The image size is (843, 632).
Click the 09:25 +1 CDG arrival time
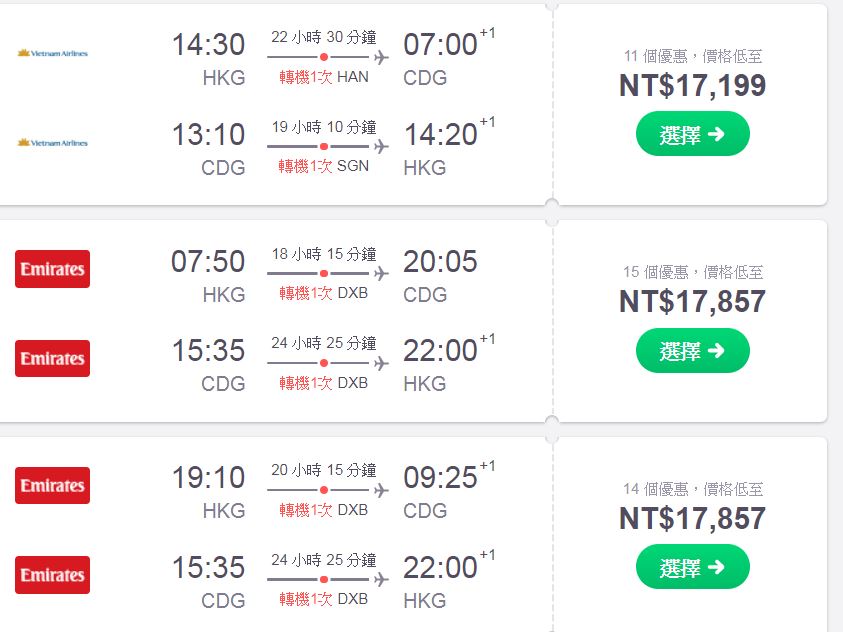coord(449,476)
